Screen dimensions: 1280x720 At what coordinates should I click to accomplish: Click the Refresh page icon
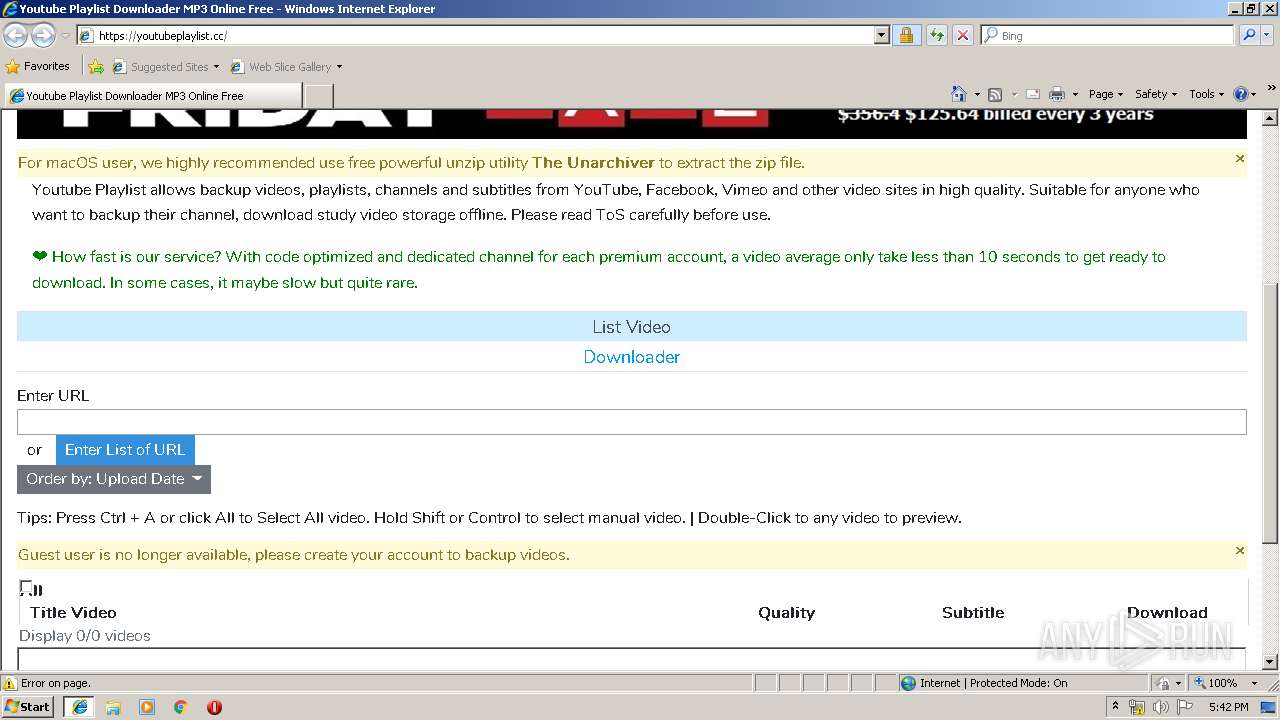(936, 35)
